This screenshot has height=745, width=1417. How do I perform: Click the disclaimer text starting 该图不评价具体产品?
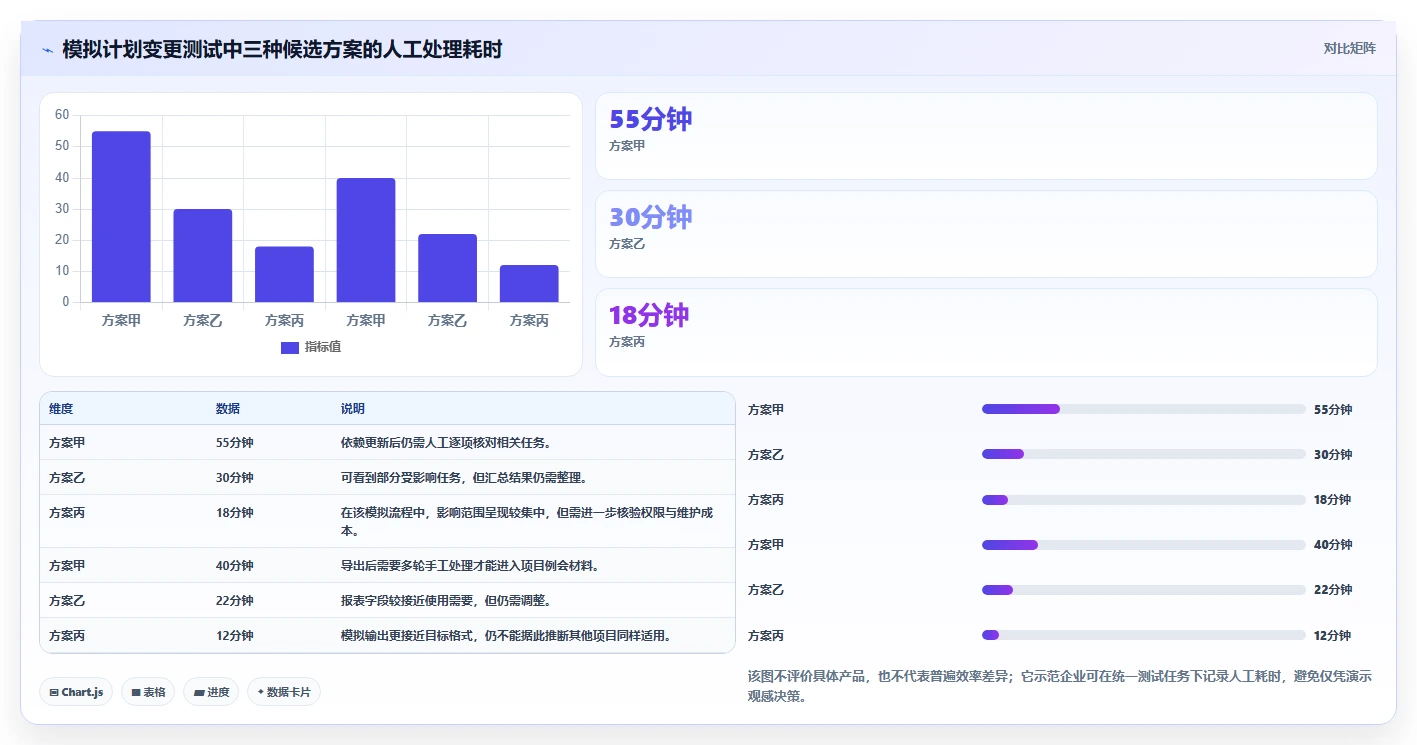(x=1060, y=686)
